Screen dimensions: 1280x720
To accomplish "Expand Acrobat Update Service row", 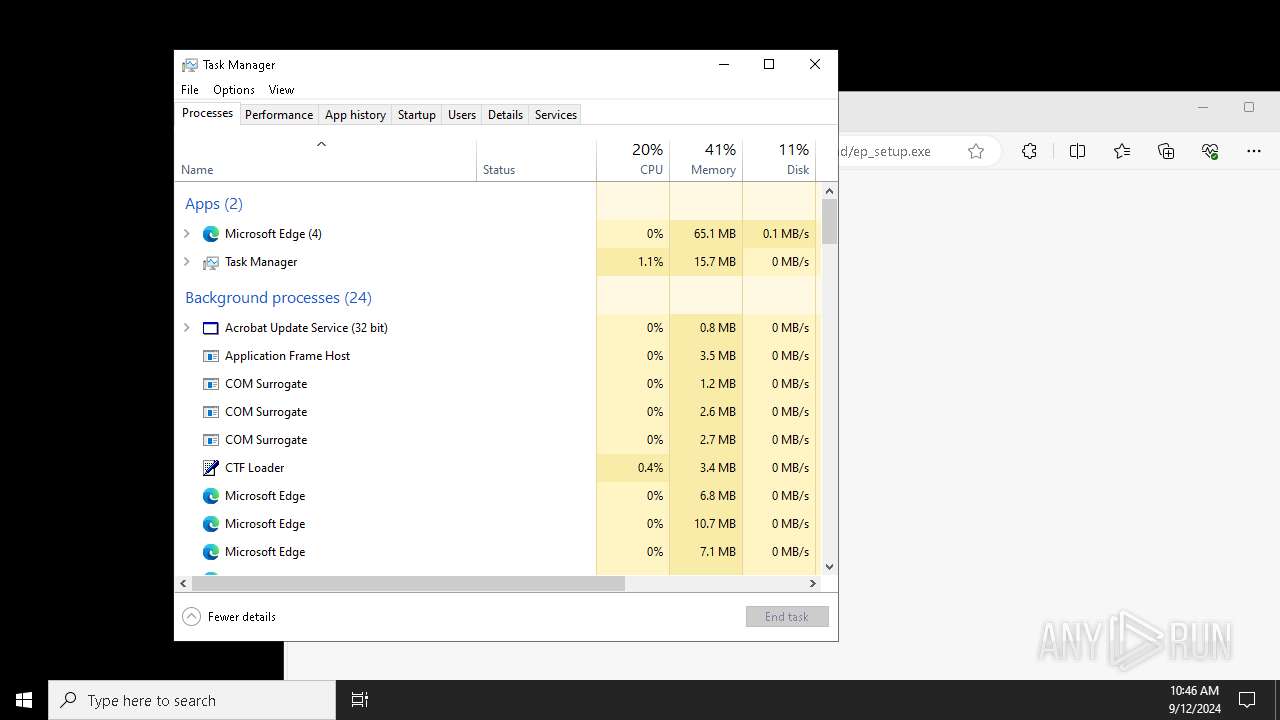I will coord(187,328).
